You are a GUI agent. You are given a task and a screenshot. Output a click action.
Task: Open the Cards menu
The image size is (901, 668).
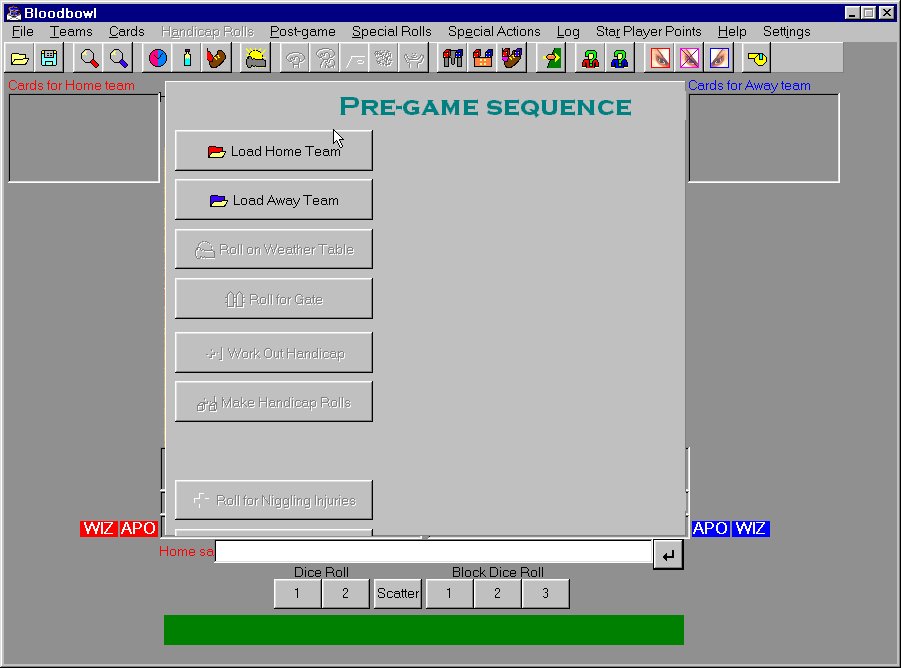pos(126,32)
